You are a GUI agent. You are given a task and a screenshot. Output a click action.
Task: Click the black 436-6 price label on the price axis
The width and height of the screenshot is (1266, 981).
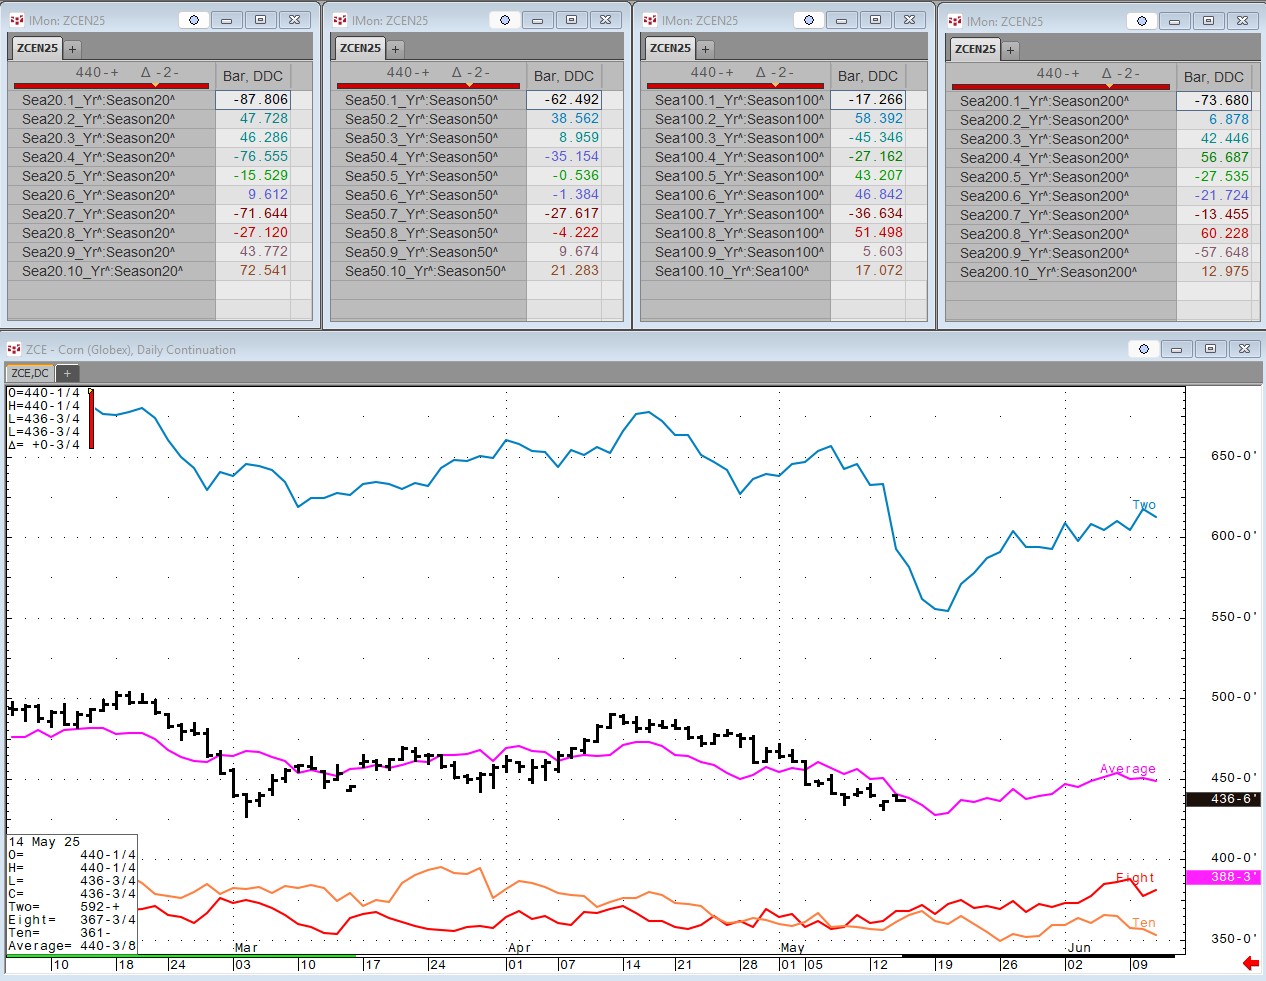[1221, 799]
